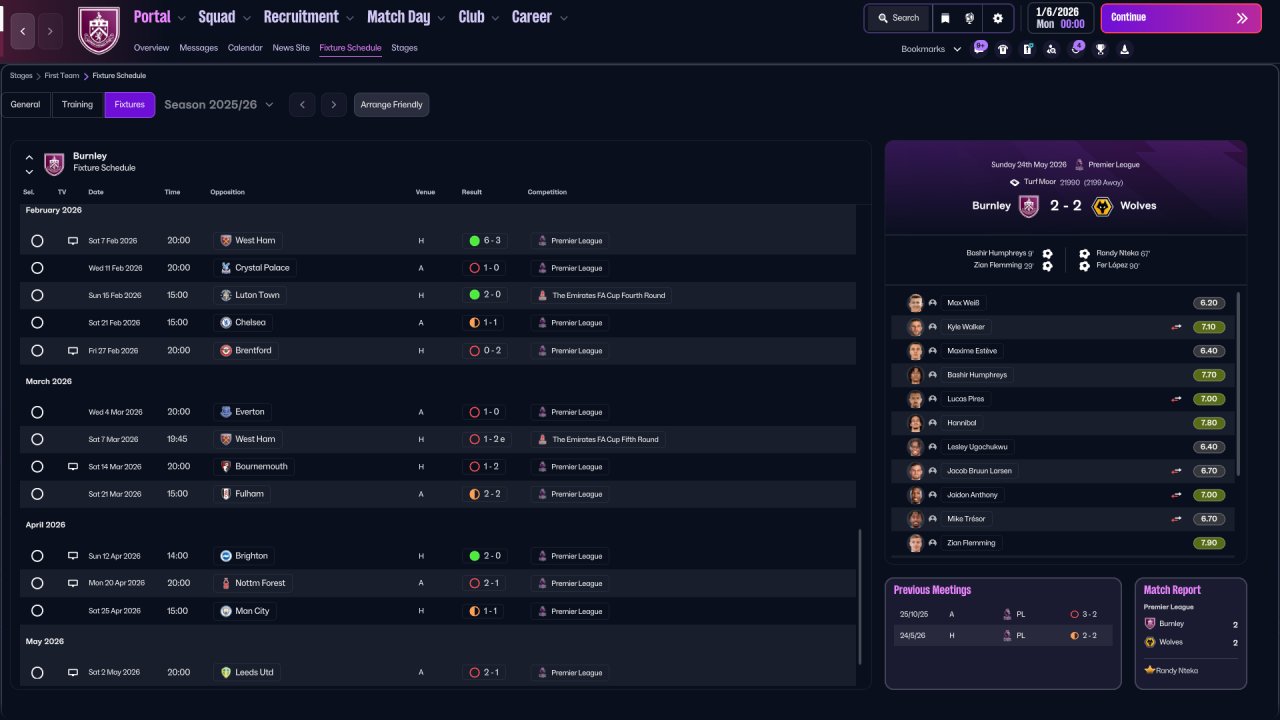Open the Messages tab
Viewport: 1280px width, 720px height.
[x=198, y=48]
